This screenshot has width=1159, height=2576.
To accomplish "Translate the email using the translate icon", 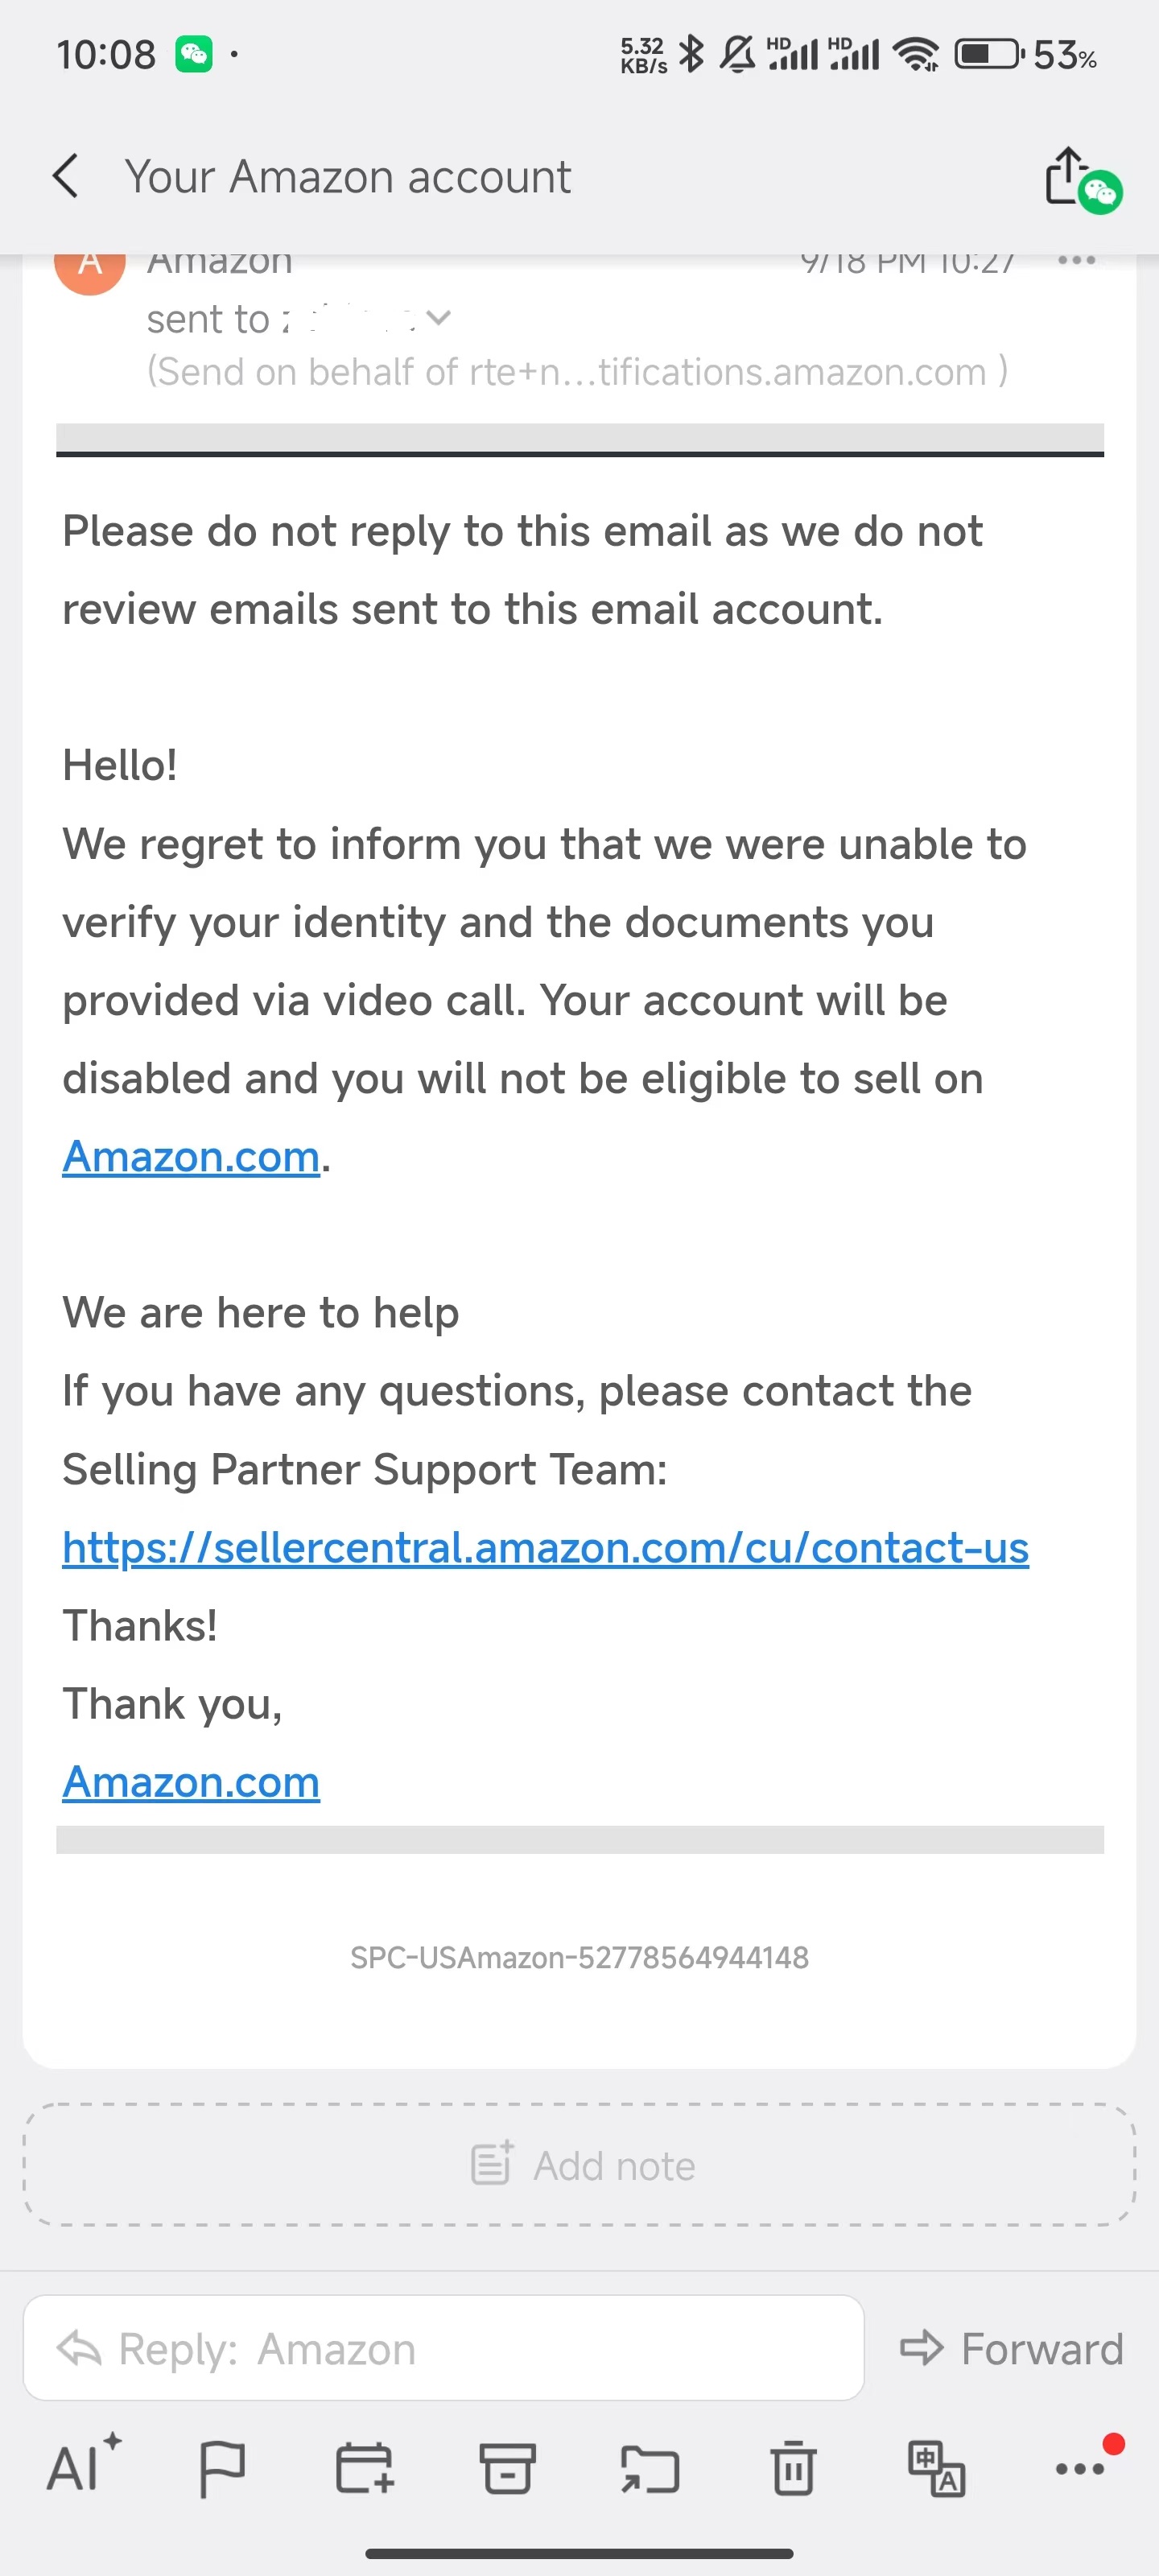I will tap(936, 2468).
